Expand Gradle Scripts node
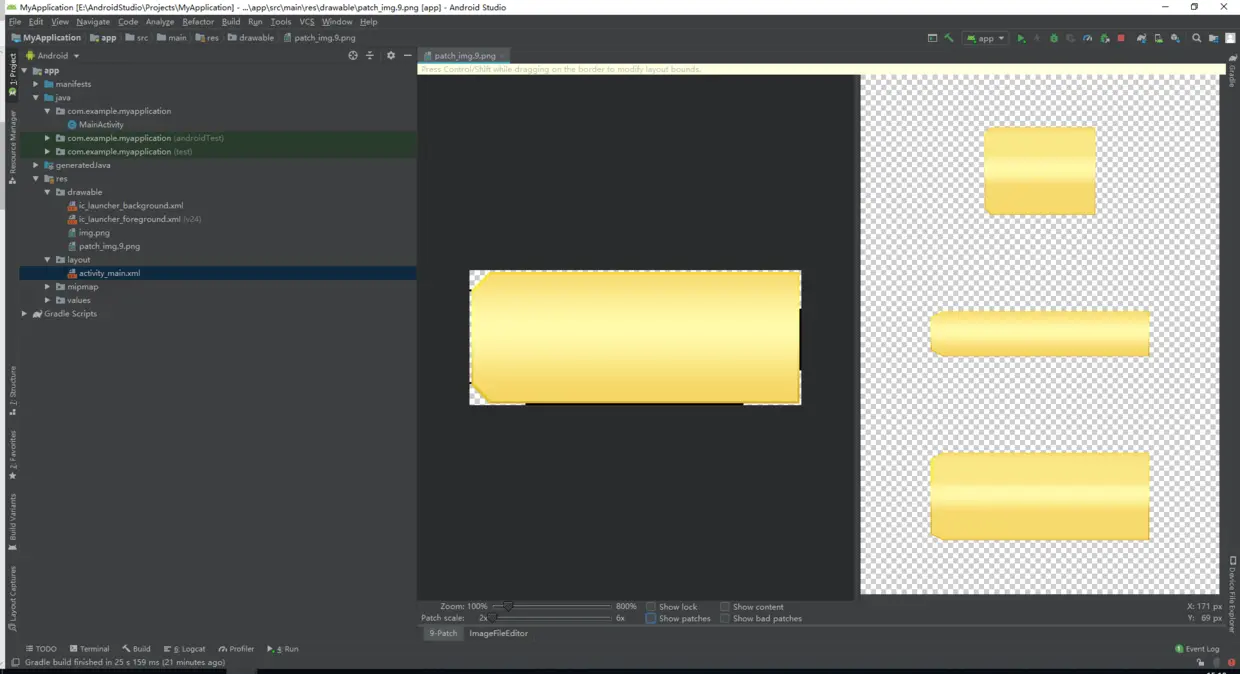 pos(25,313)
